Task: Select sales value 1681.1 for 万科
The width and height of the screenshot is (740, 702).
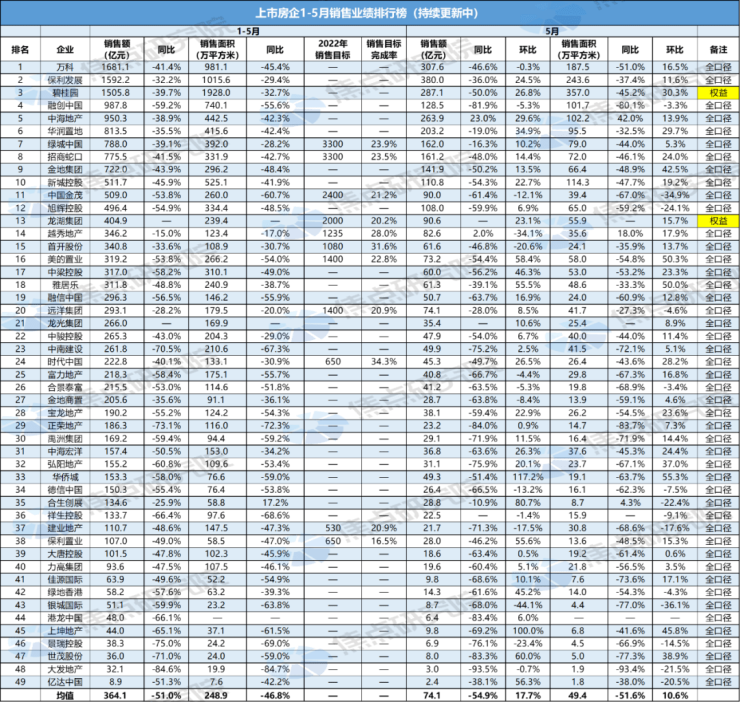Action: pos(116,67)
